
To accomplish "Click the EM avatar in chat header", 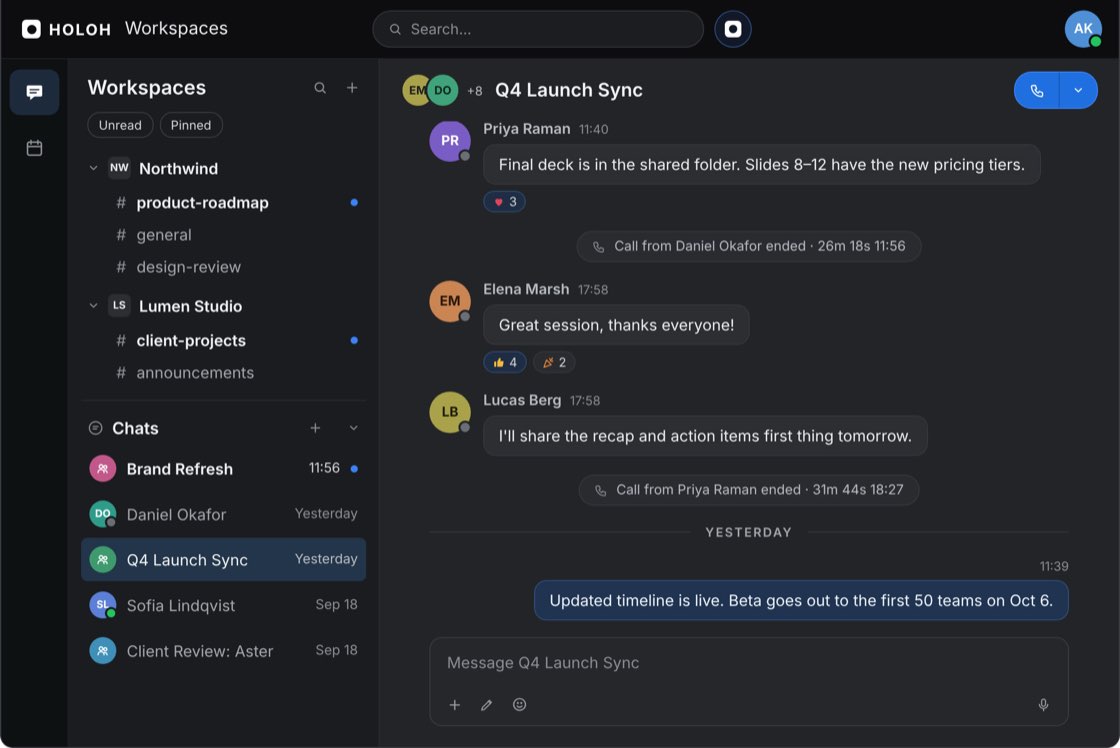I will 414,91.
